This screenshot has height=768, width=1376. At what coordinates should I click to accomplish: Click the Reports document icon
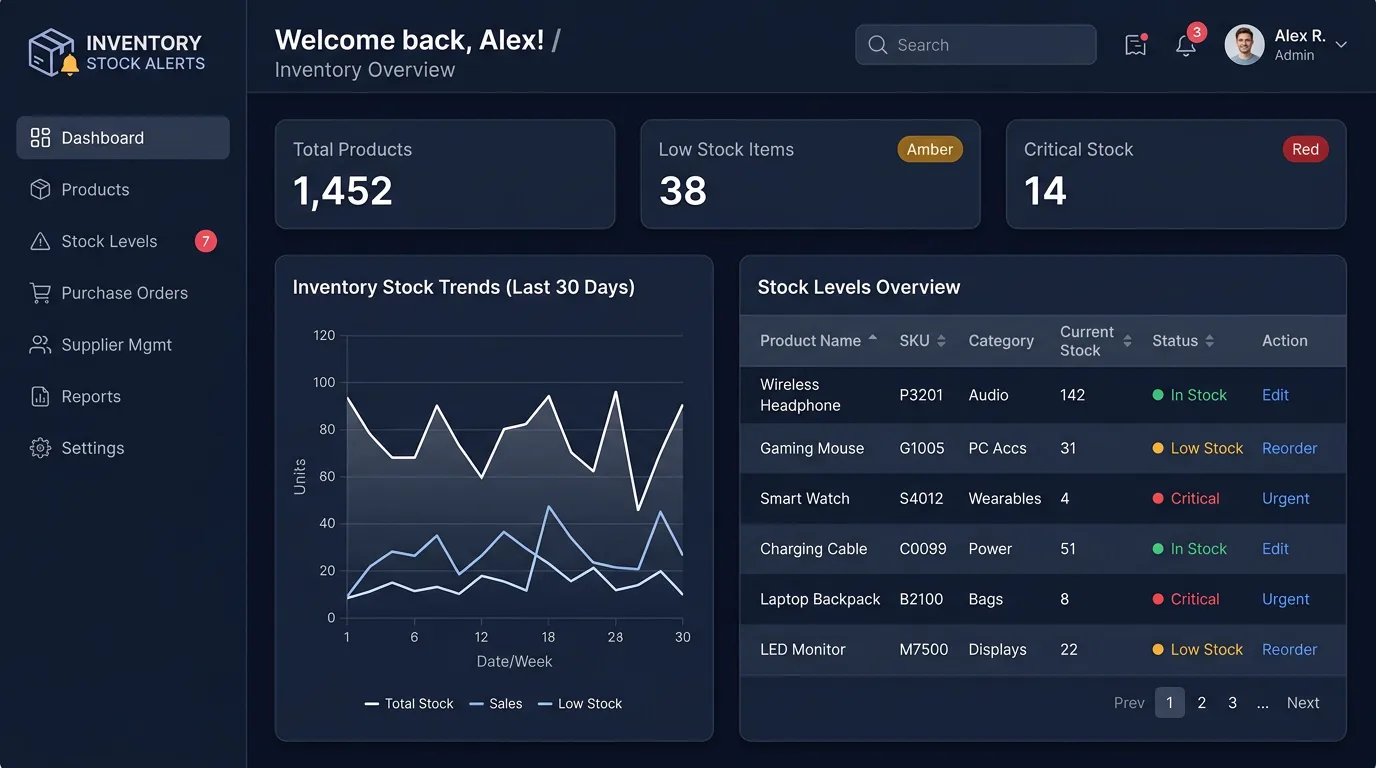tap(40, 397)
